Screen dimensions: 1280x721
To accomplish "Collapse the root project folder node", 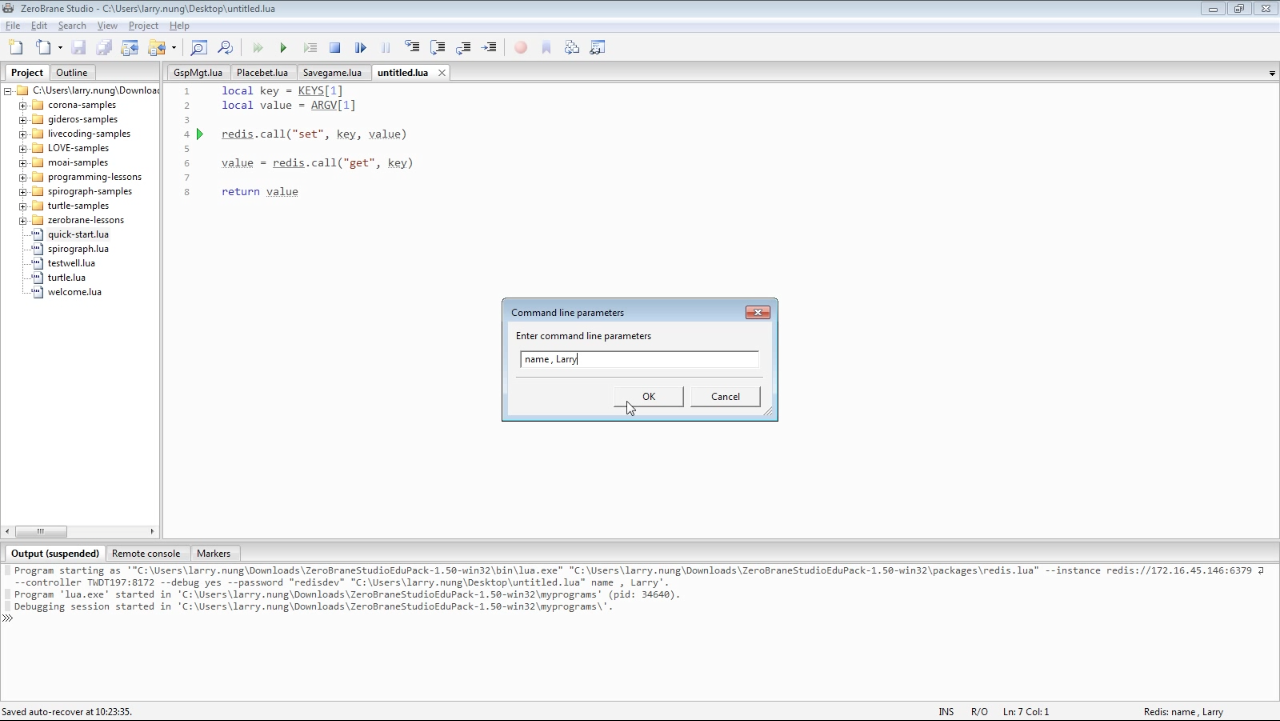I will [x=8, y=91].
